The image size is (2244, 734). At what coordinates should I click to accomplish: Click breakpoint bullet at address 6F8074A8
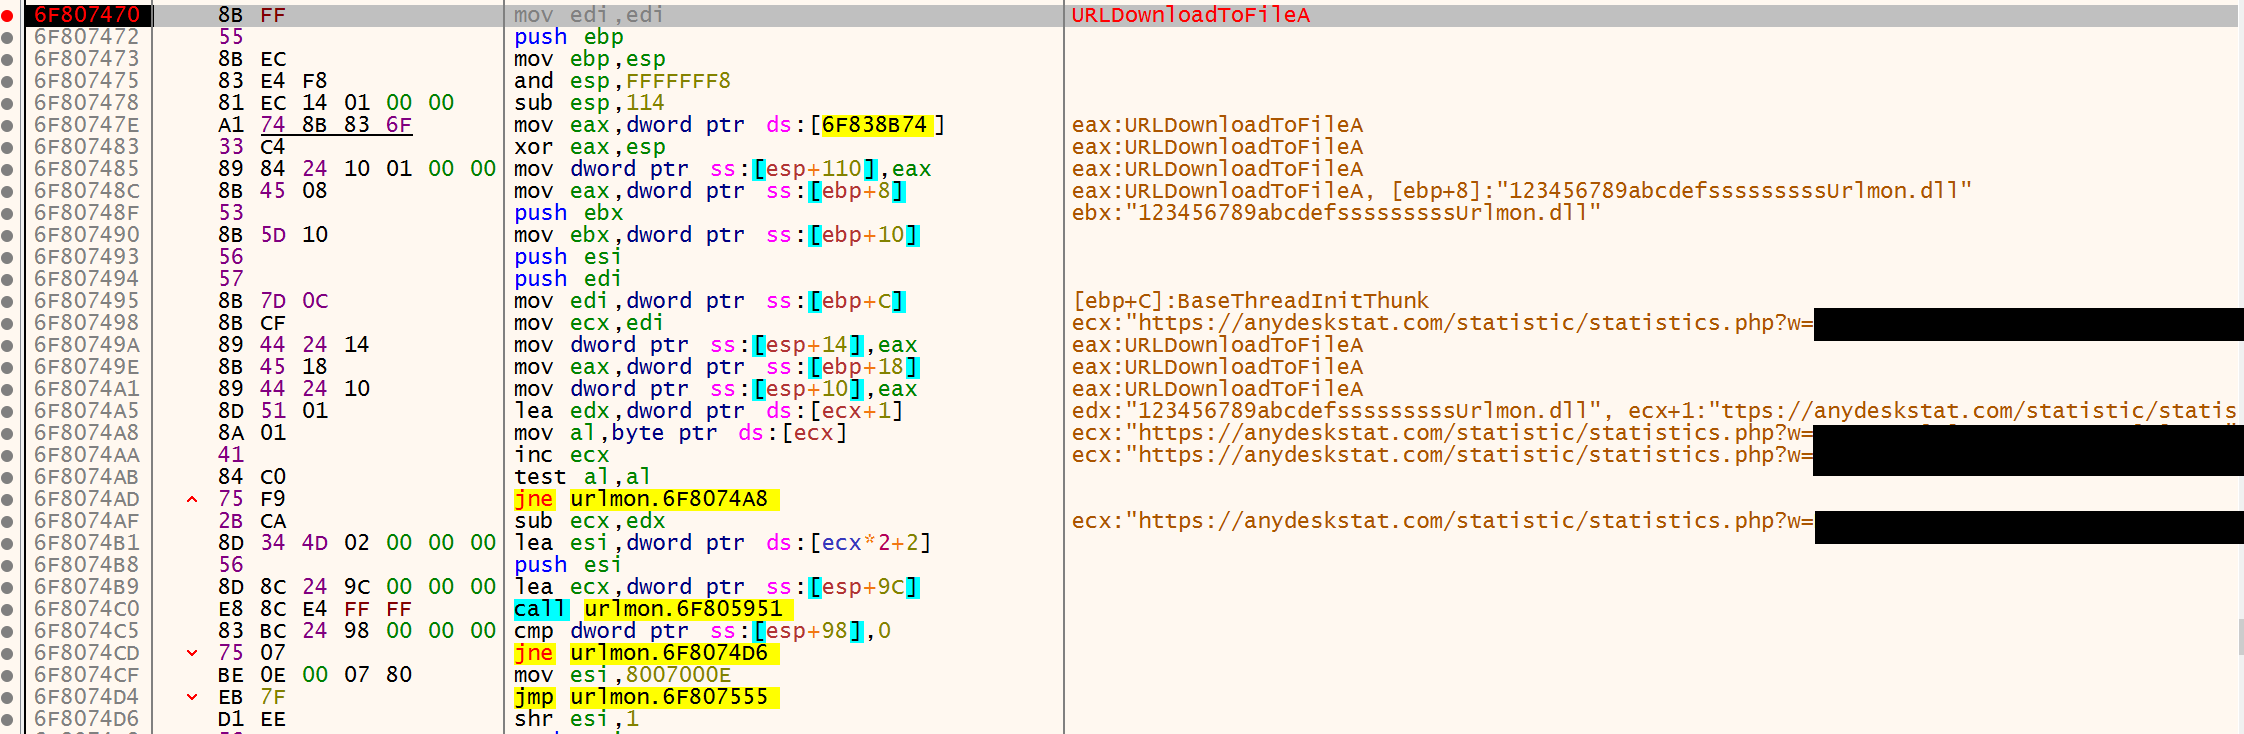pos(8,433)
